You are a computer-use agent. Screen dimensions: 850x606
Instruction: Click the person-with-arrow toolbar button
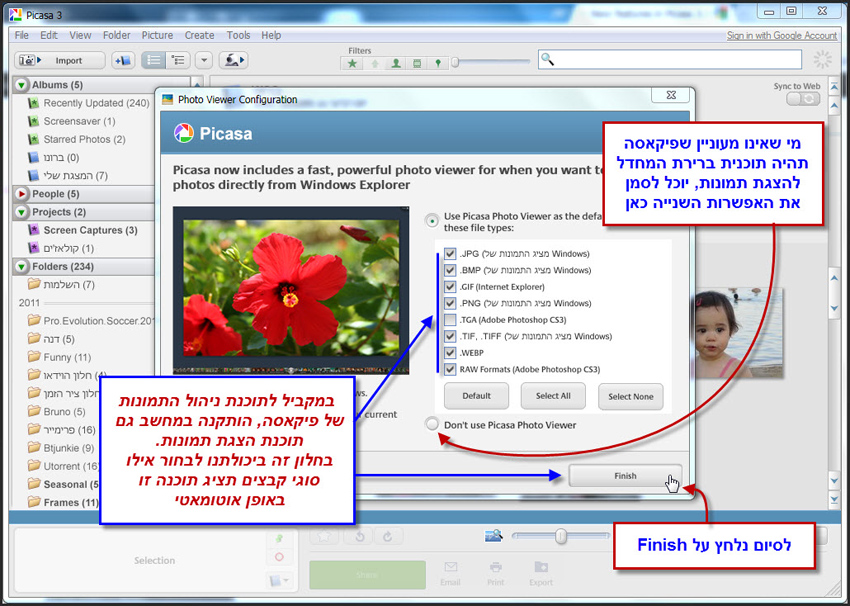(233, 60)
